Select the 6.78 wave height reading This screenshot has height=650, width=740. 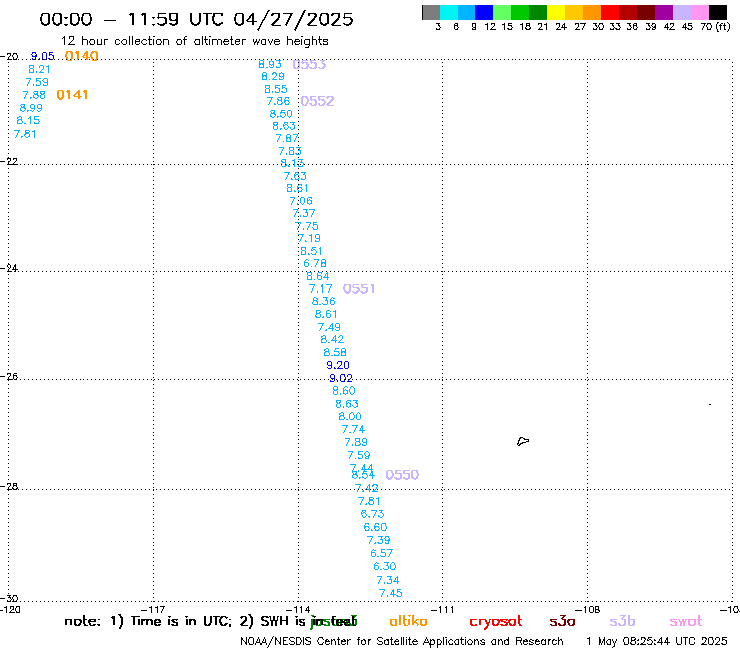tap(315, 264)
